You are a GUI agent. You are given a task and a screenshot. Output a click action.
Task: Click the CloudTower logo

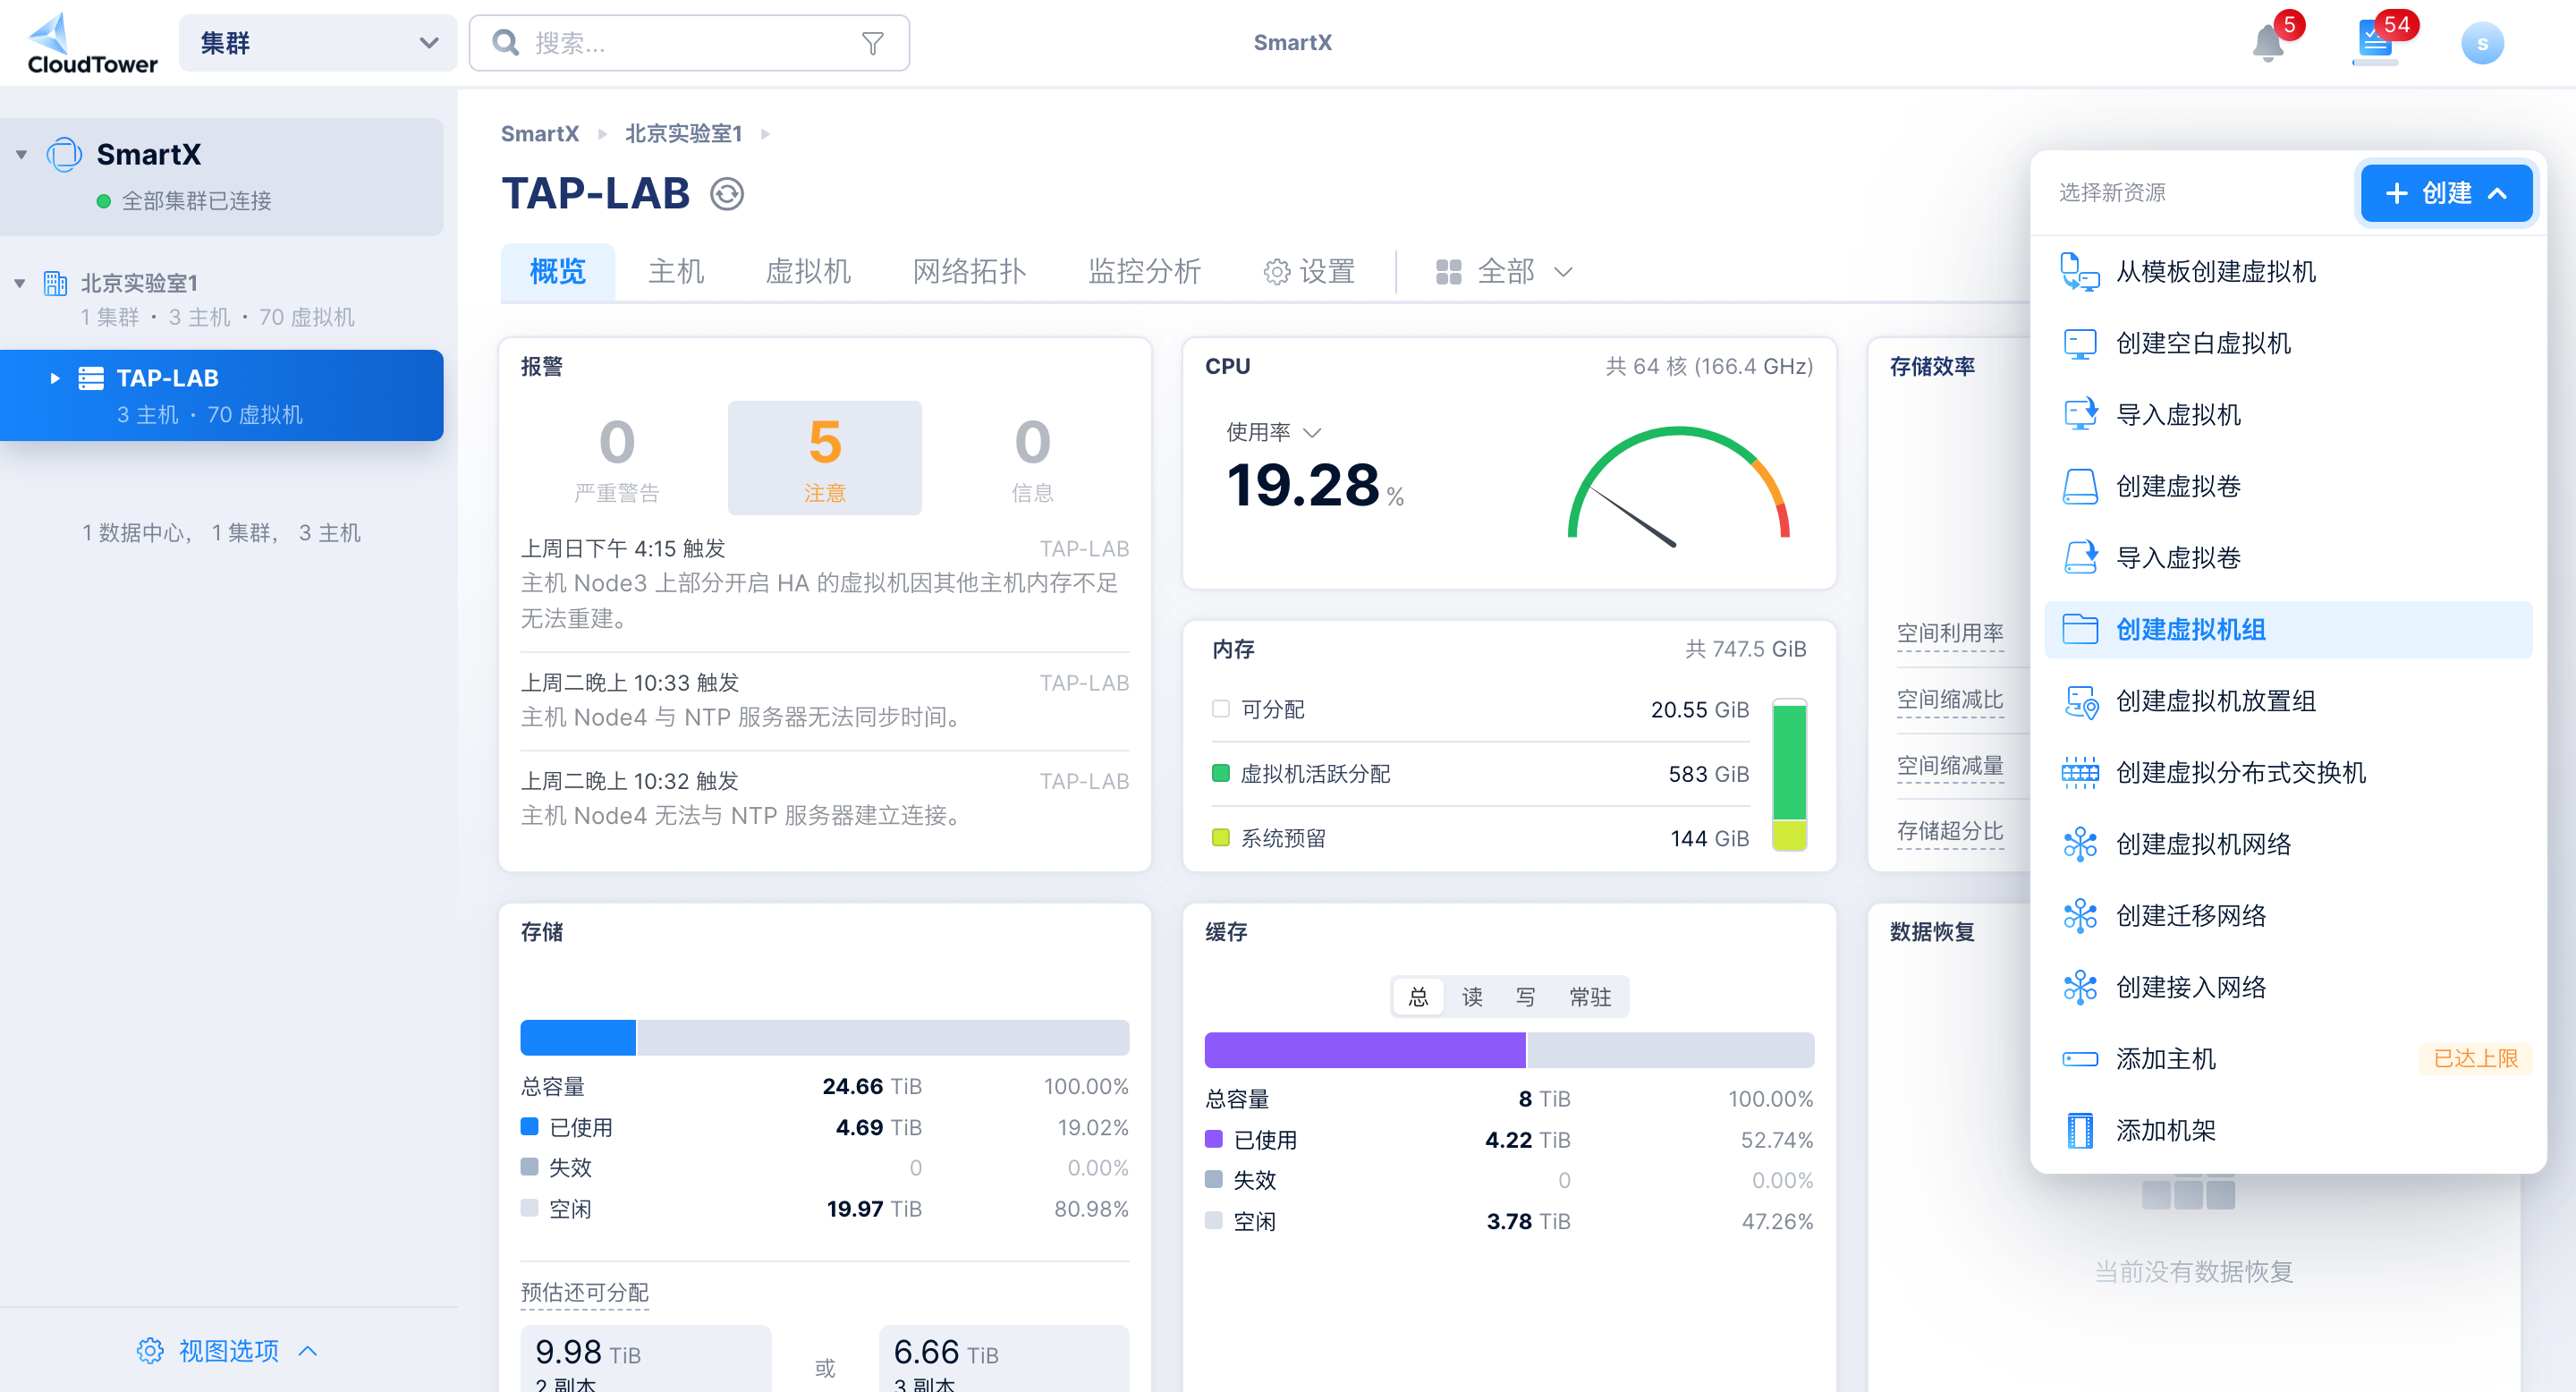point(92,43)
